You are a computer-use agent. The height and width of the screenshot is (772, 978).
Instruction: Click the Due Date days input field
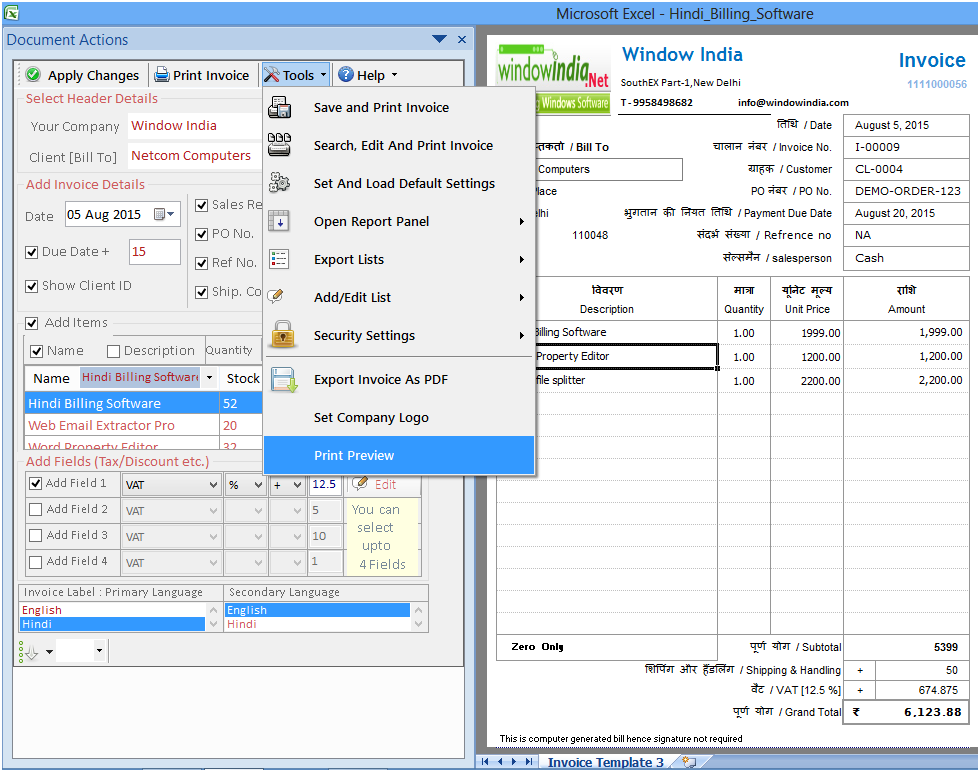[155, 252]
